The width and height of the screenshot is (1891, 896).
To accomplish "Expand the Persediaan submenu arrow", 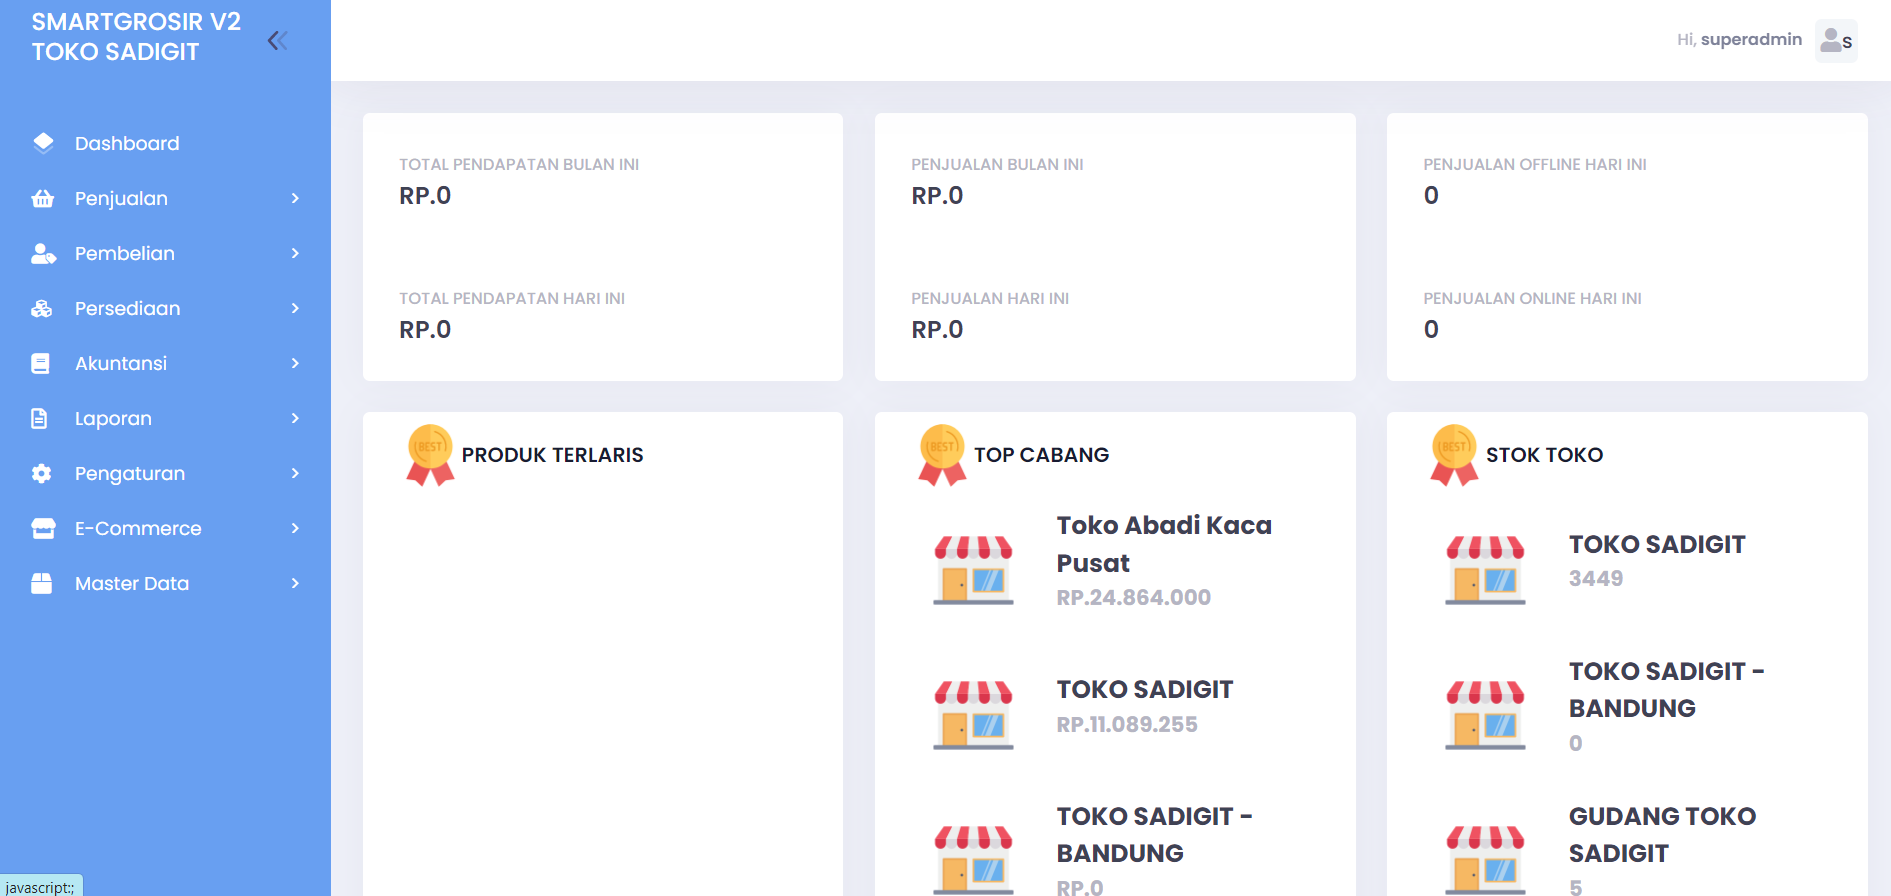I will 295,308.
